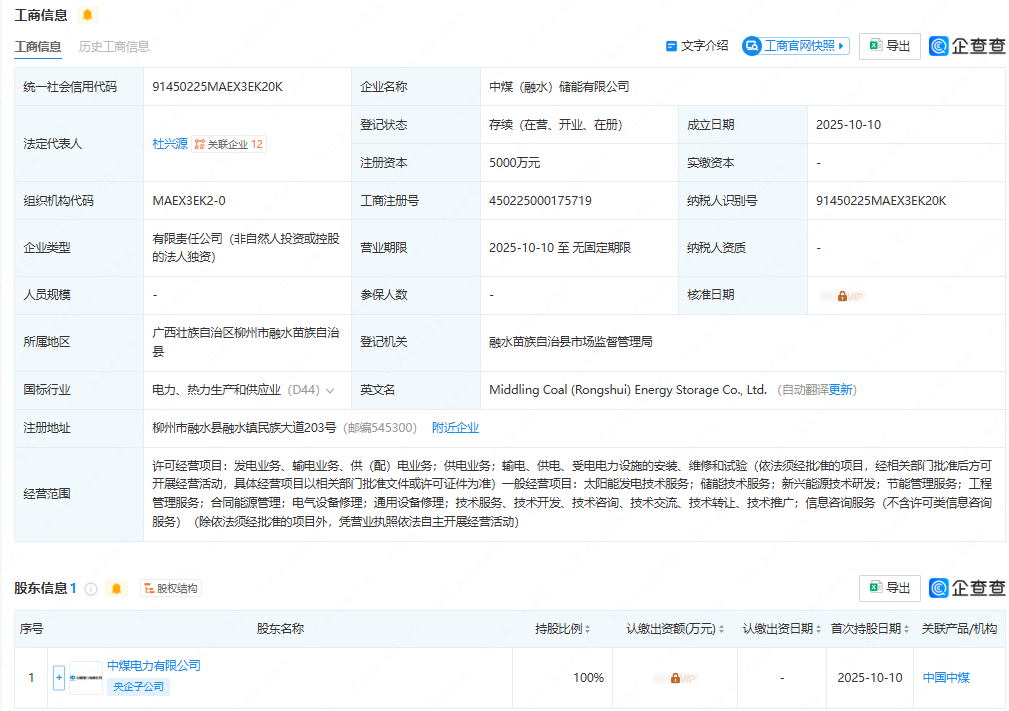The height and width of the screenshot is (711, 1009).
Task: Expand shareholder row with plus button
Action: (x=59, y=678)
